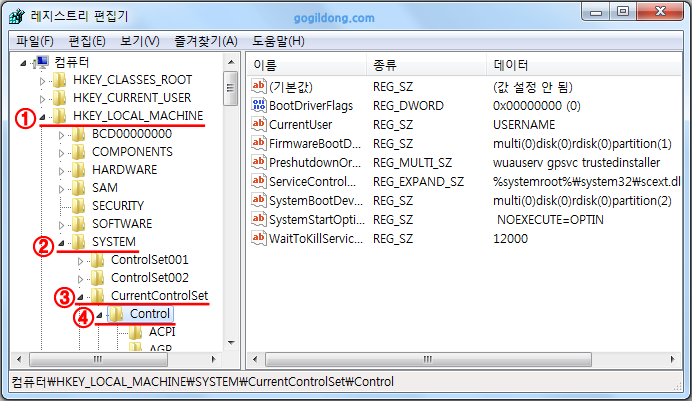
Task: Sort values by 데이터 column header
Action: point(584,65)
